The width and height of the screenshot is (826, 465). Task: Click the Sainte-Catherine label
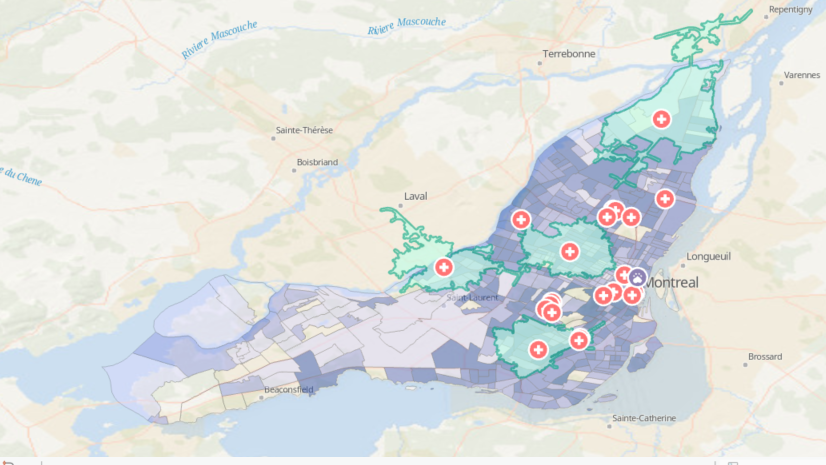644,418
